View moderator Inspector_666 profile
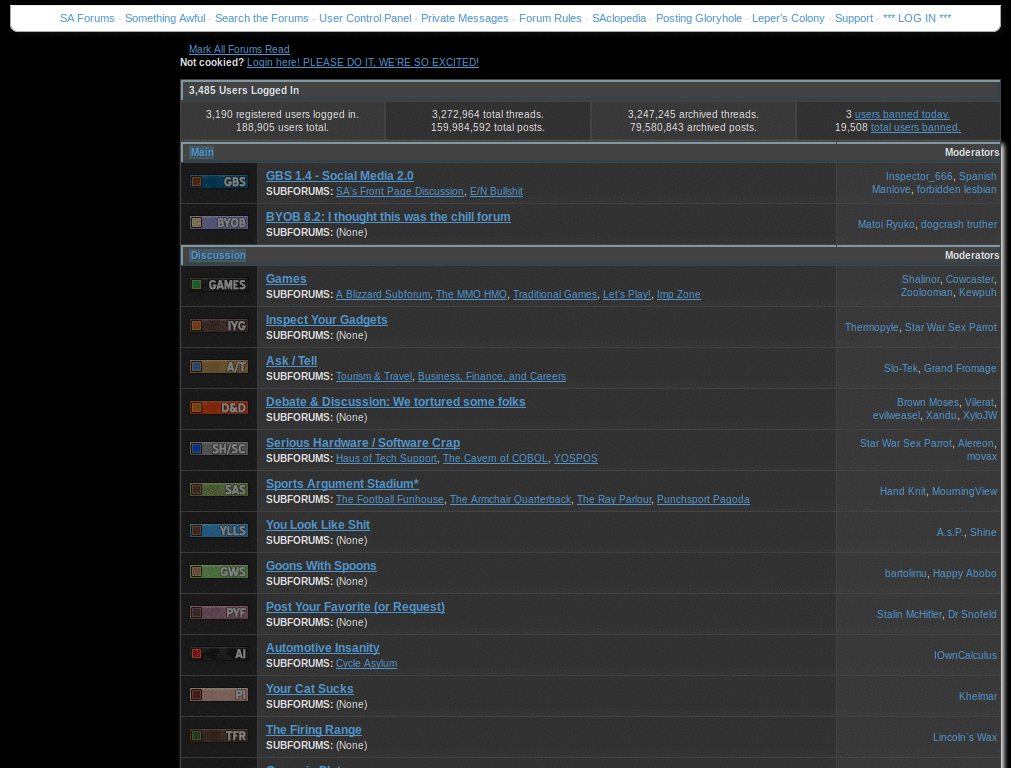Image resolution: width=1024 pixels, height=768 pixels. click(919, 176)
